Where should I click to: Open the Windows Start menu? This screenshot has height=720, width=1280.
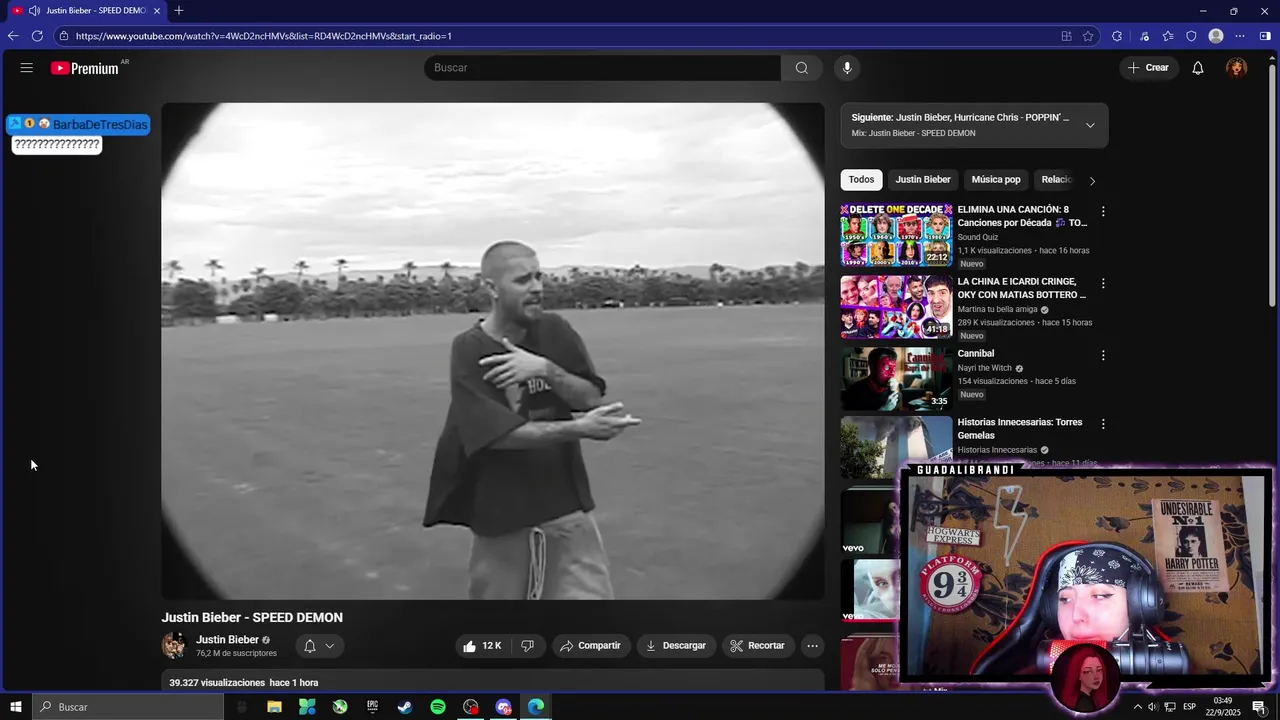pyautogui.click(x=16, y=707)
